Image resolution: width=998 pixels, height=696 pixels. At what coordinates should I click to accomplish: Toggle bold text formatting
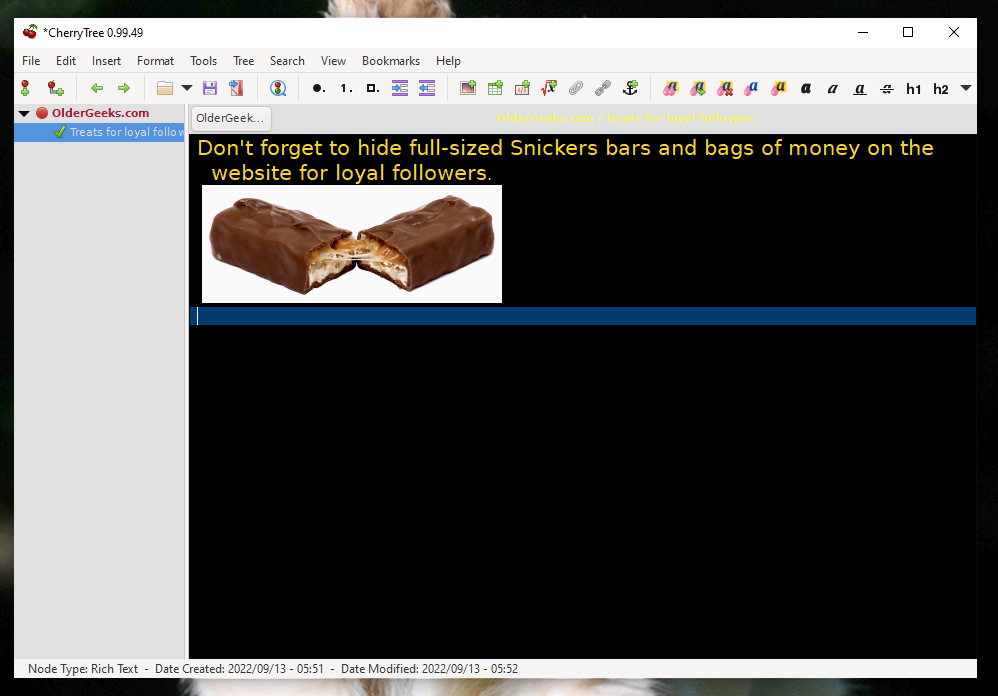pos(806,88)
